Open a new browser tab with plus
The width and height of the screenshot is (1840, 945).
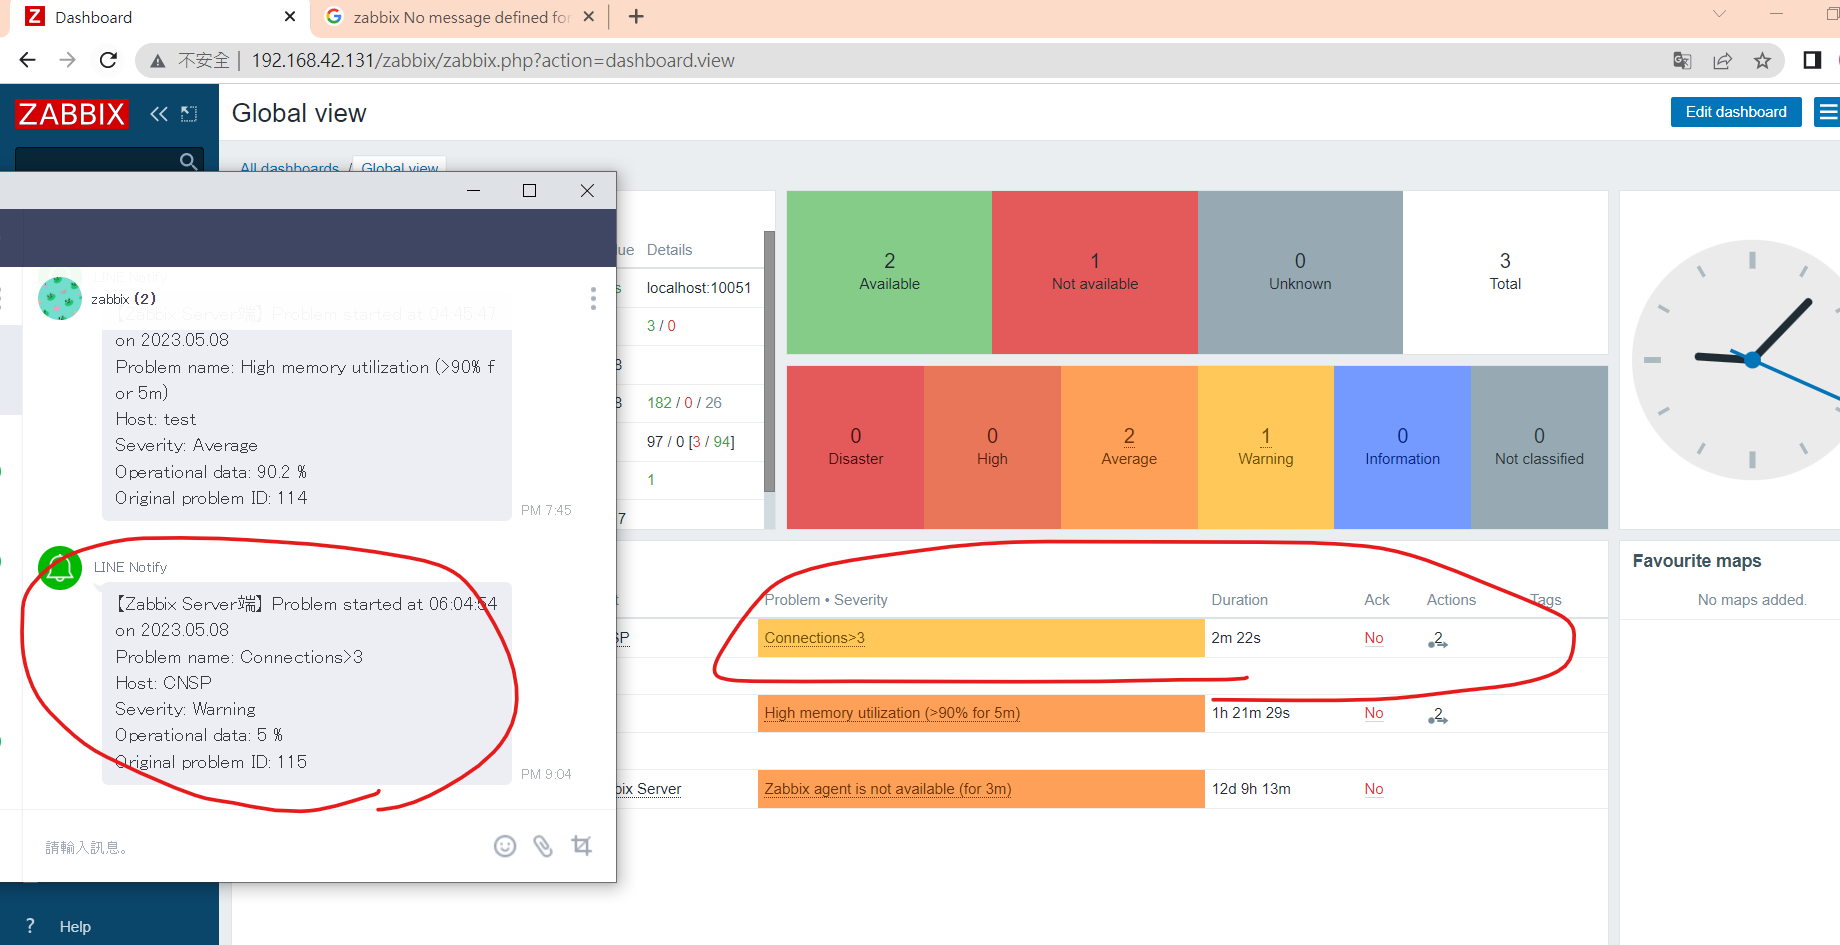pyautogui.click(x=636, y=17)
